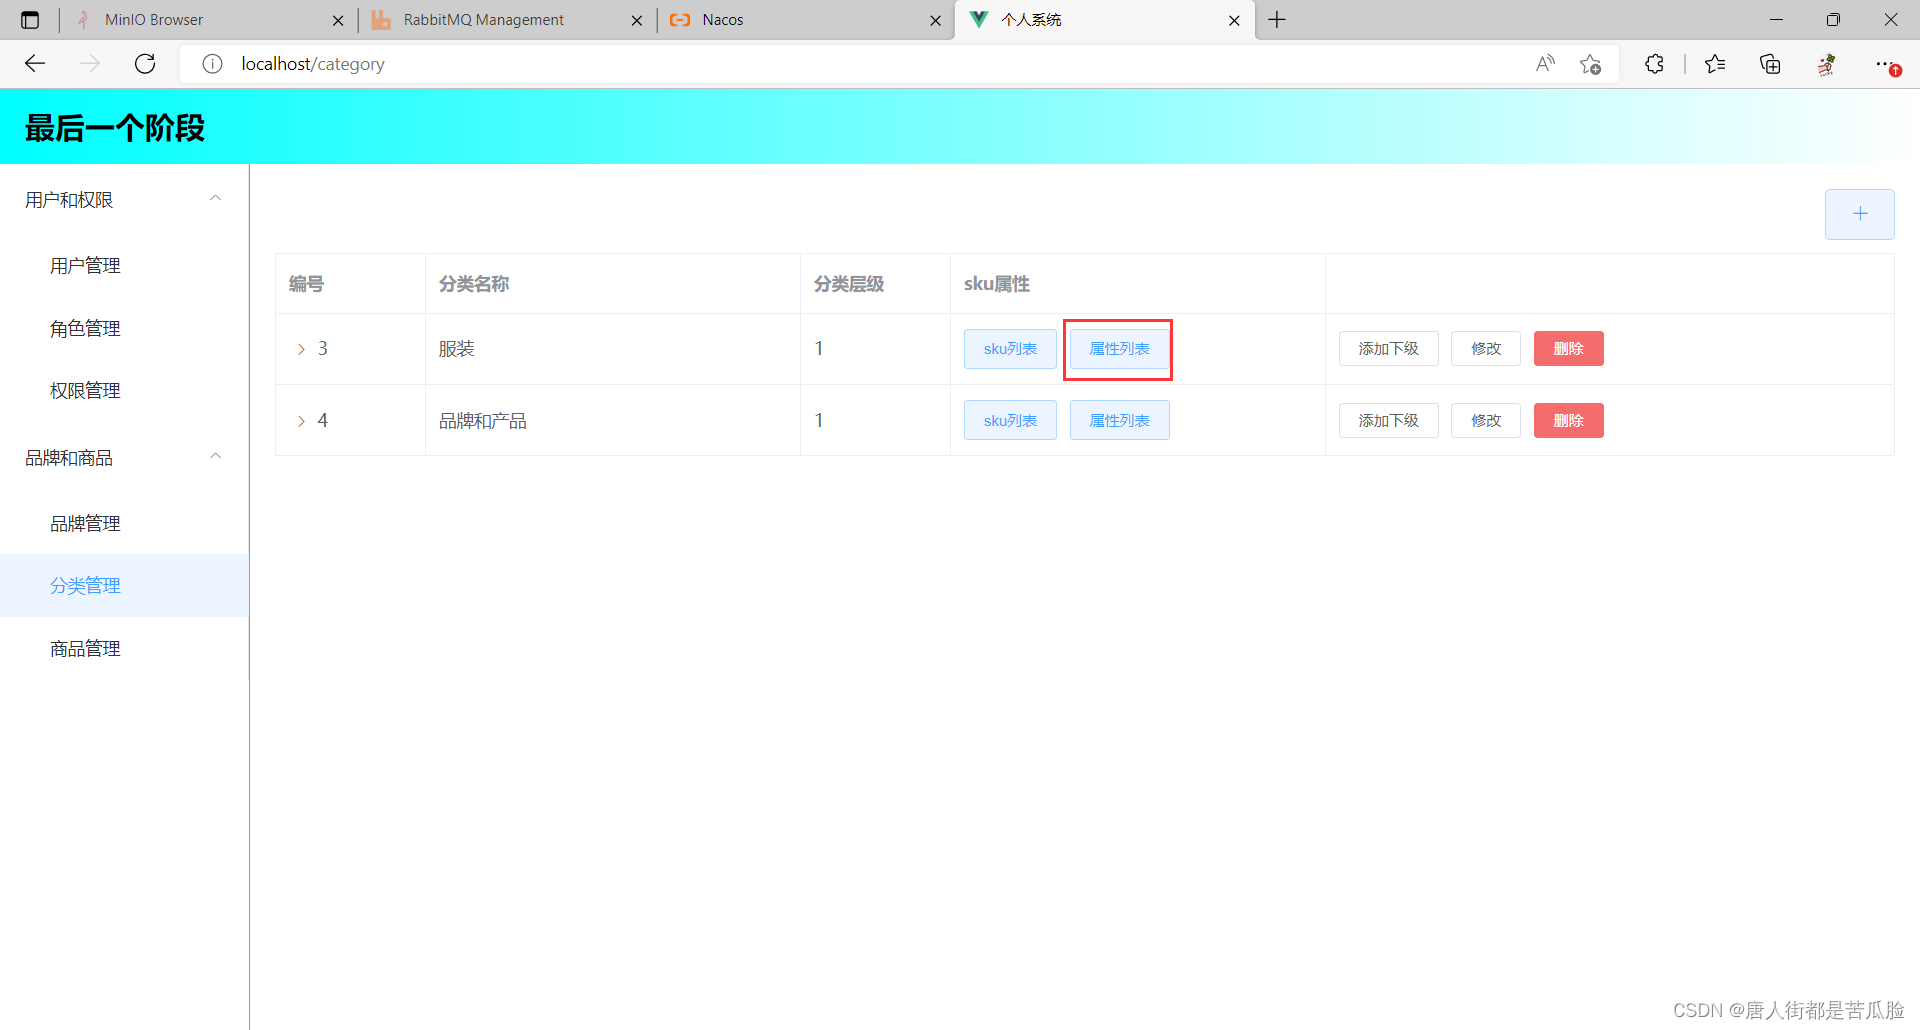Click red 删除 button for 品牌和产品
Image resolution: width=1920 pixels, height=1030 pixels.
coord(1568,421)
